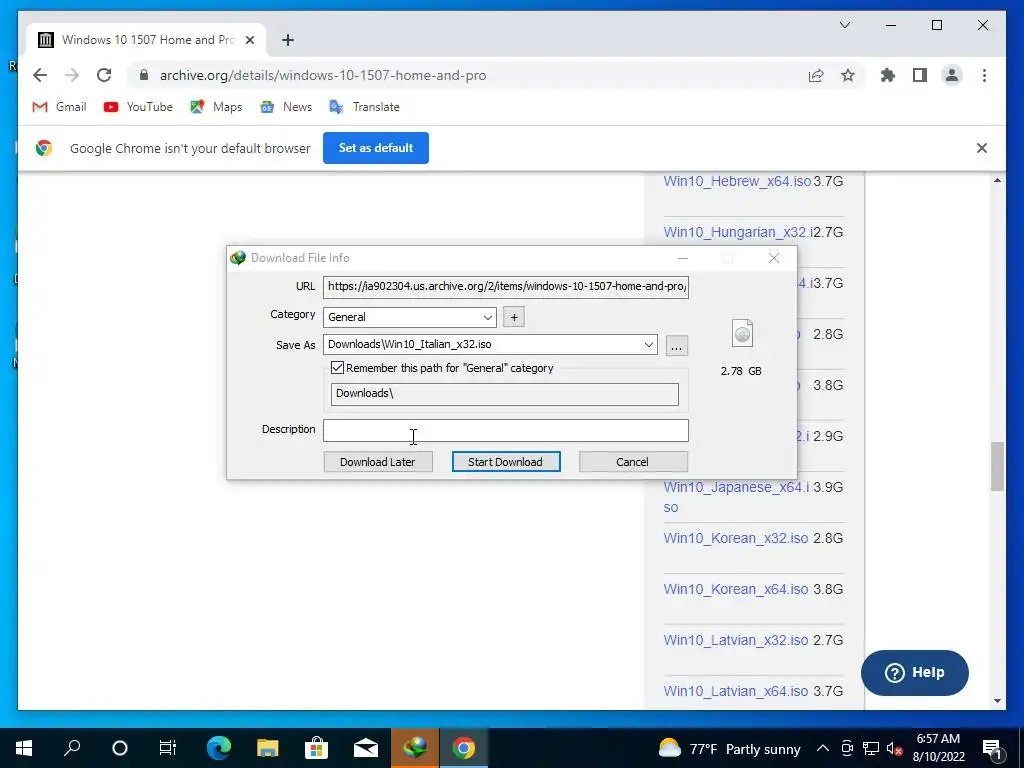
Task: Open Chrome extensions puzzle icon
Action: click(x=888, y=76)
